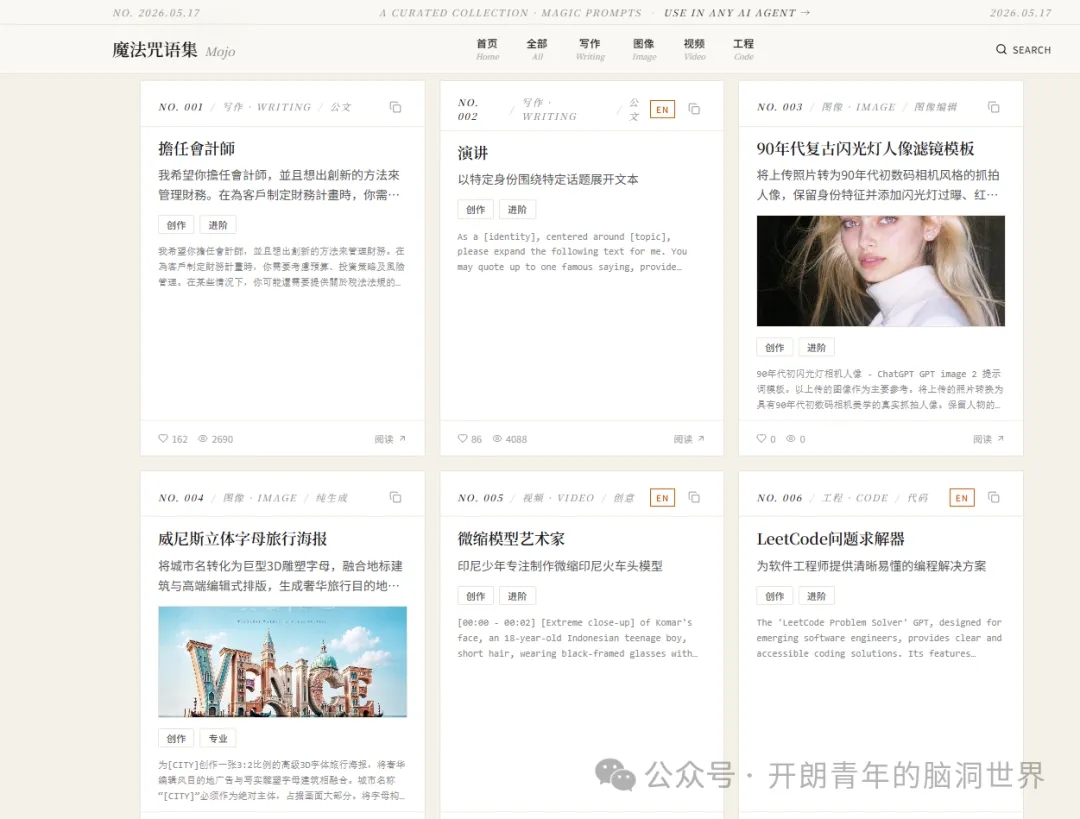The width and height of the screenshot is (1080, 819).
Task: Click 创作 tag on 威尼斯 poster card
Action: point(176,738)
